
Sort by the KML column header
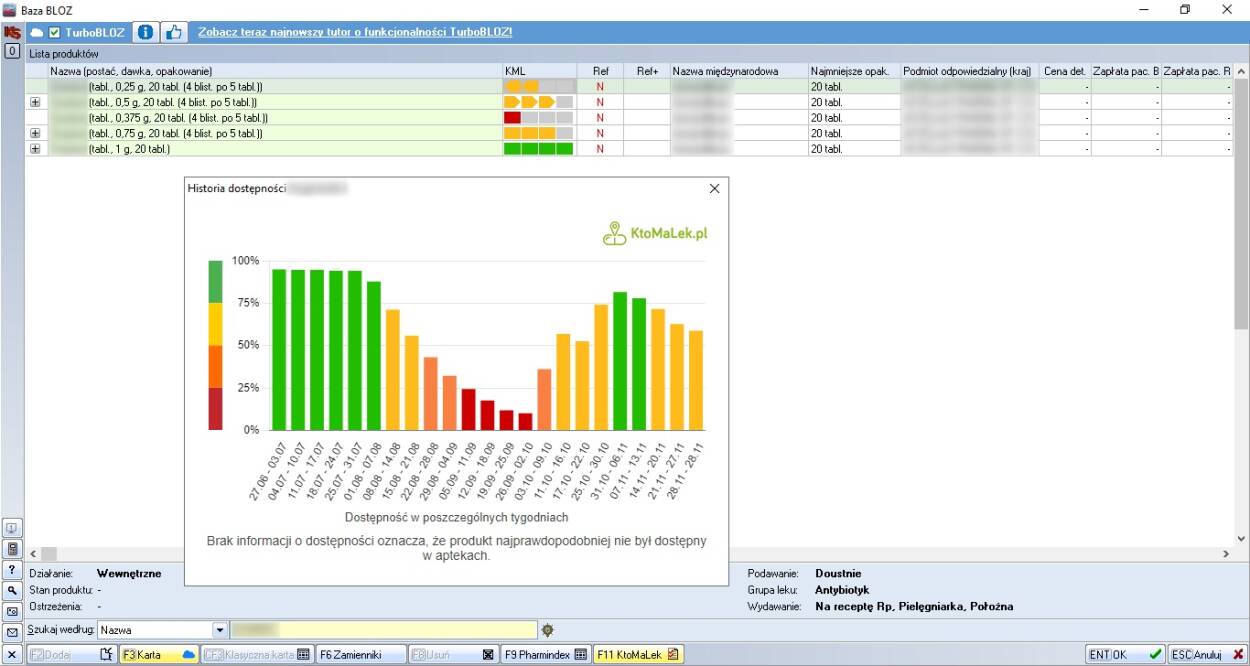click(539, 71)
